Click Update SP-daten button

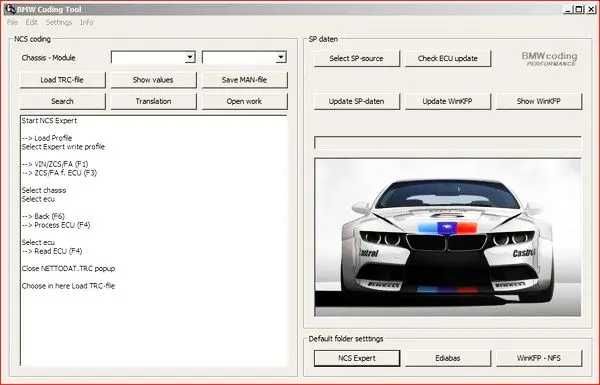pyautogui.click(x=356, y=101)
